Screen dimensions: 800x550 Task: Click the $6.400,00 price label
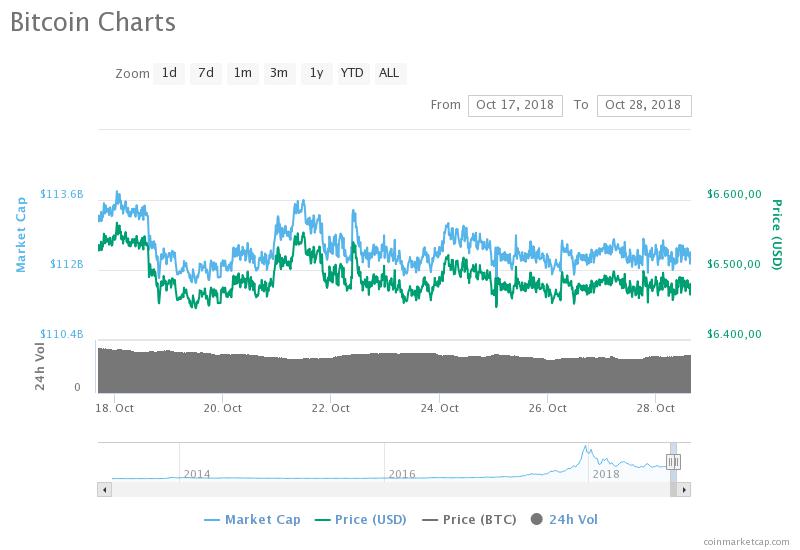734,334
